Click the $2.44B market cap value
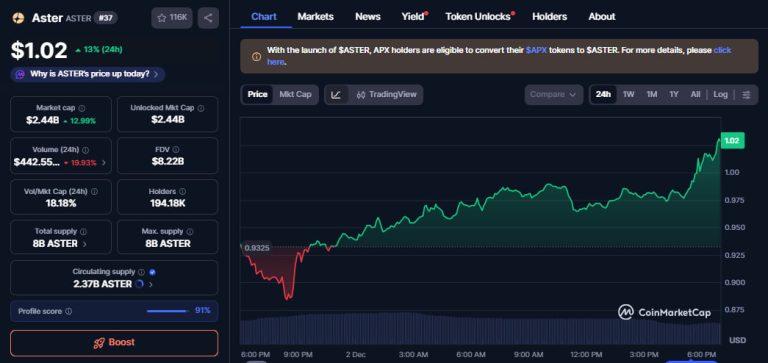The width and height of the screenshot is (768, 363). click(x=42, y=121)
